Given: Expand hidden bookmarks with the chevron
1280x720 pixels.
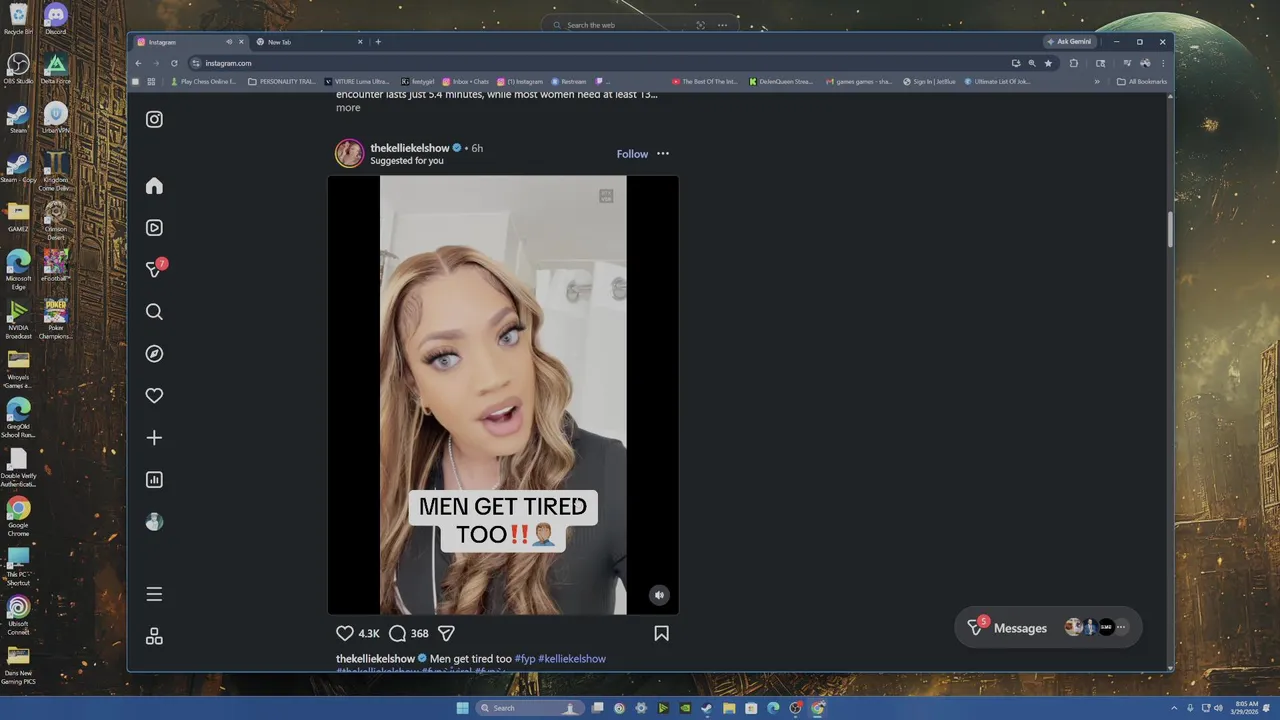Looking at the screenshot, I should [1097, 82].
